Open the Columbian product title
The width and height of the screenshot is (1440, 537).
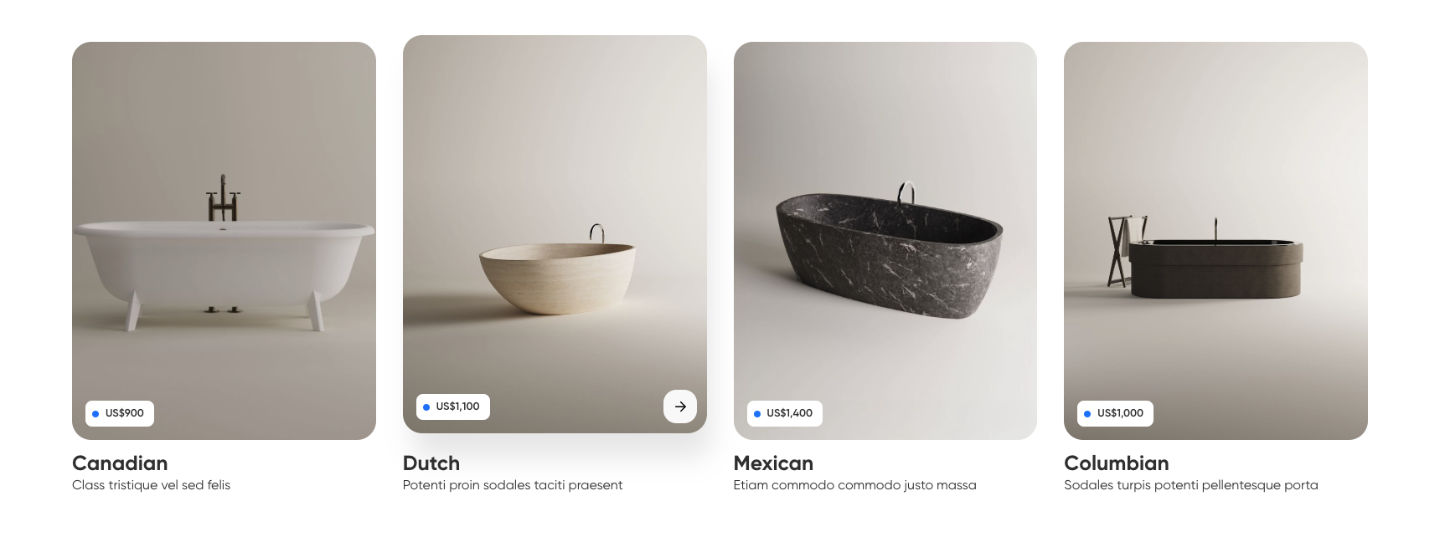[x=1116, y=463]
